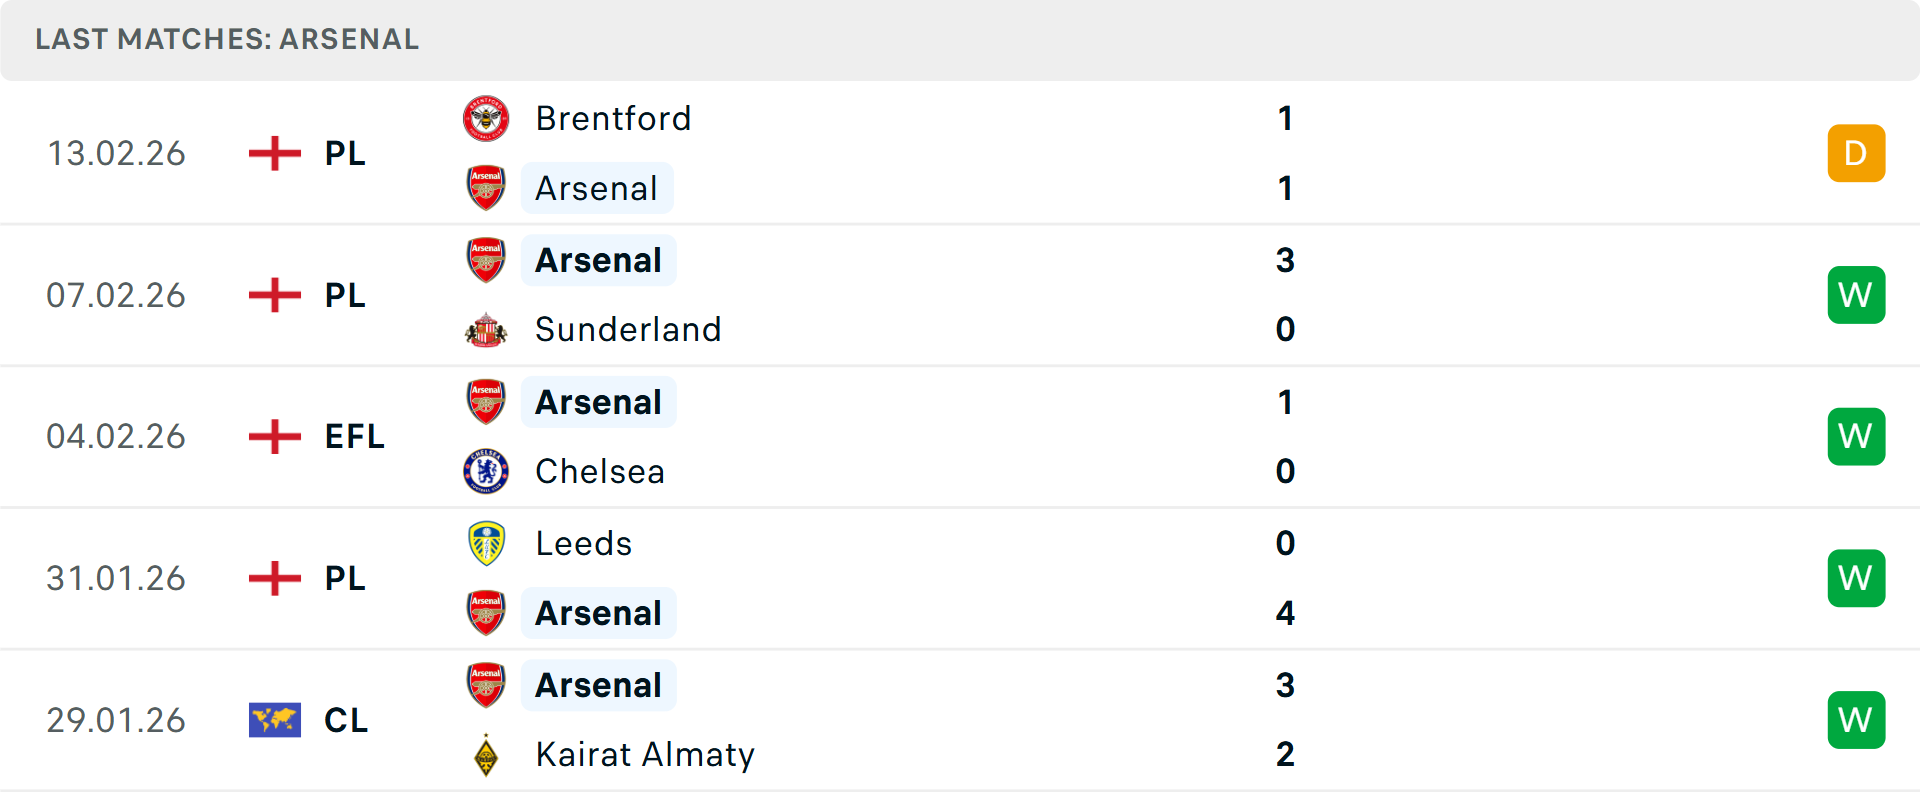Click the England flag beside EFL label
The height and width of the screenshot is (792, 1920).
273,437
